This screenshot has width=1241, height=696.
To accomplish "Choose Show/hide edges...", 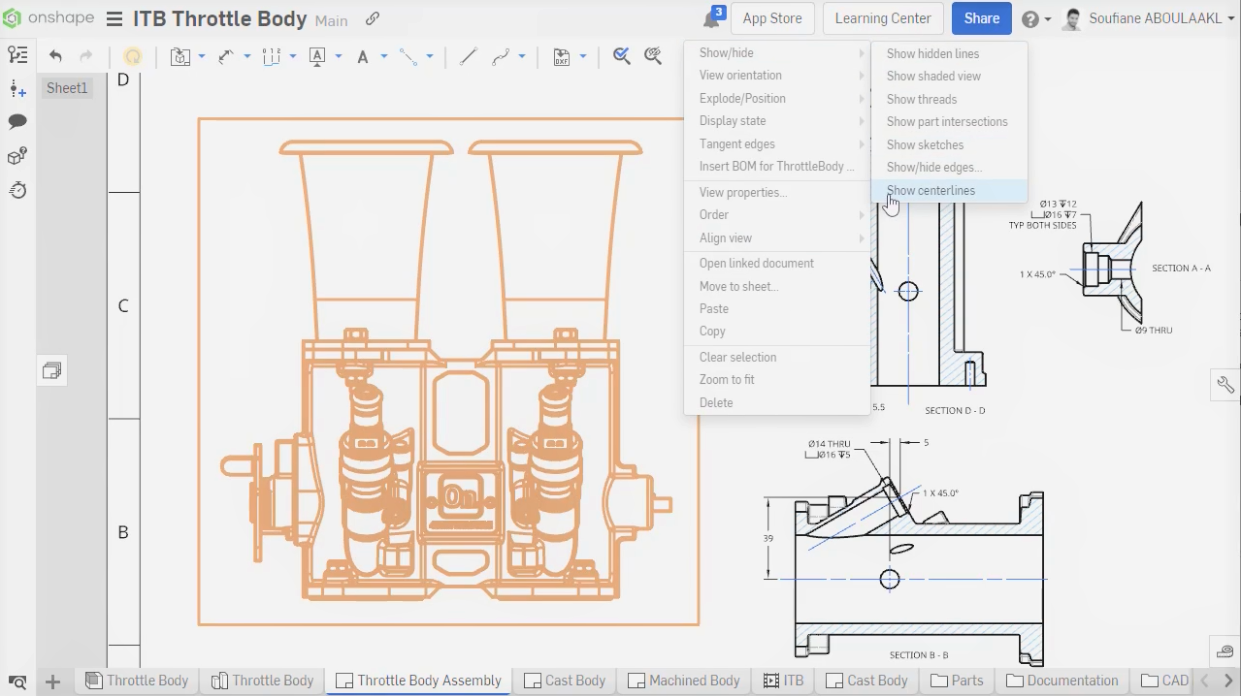I will point(949,167).
